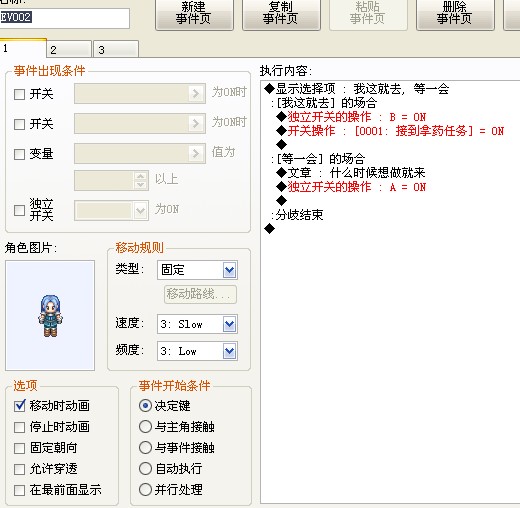This screenshot has height=508, width=520.
Task: Select the 分歧结束 line
Action: click(x=297, y=215)
